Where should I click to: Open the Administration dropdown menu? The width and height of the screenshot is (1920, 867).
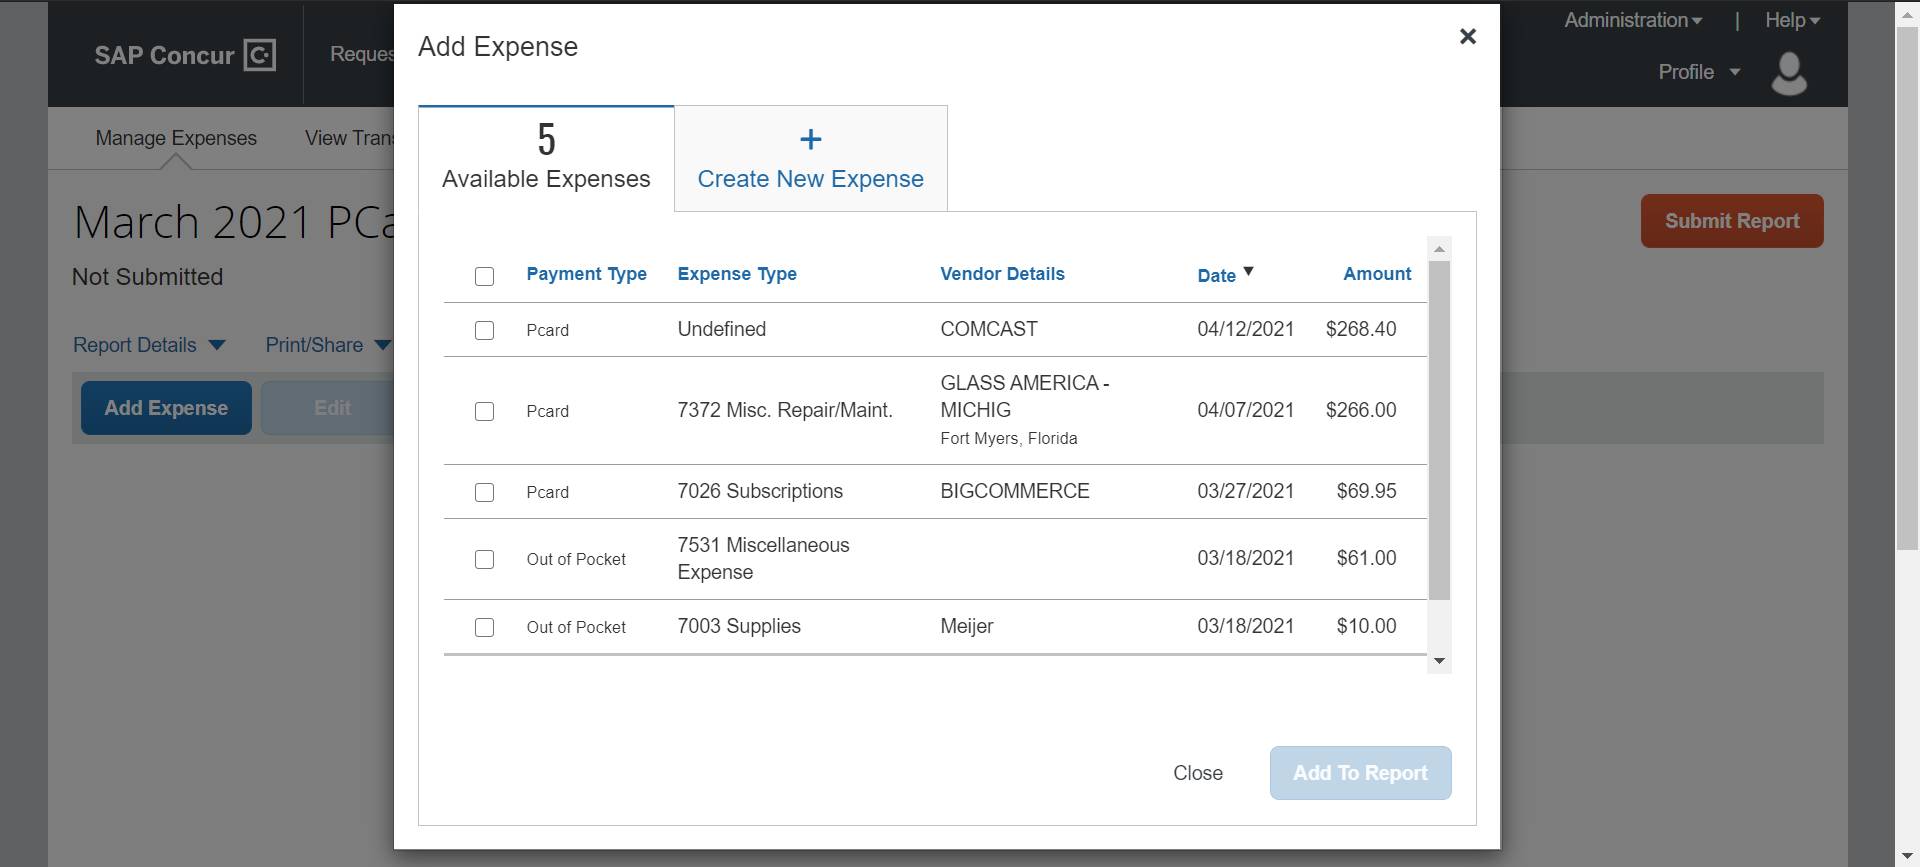click(1632, 20)
